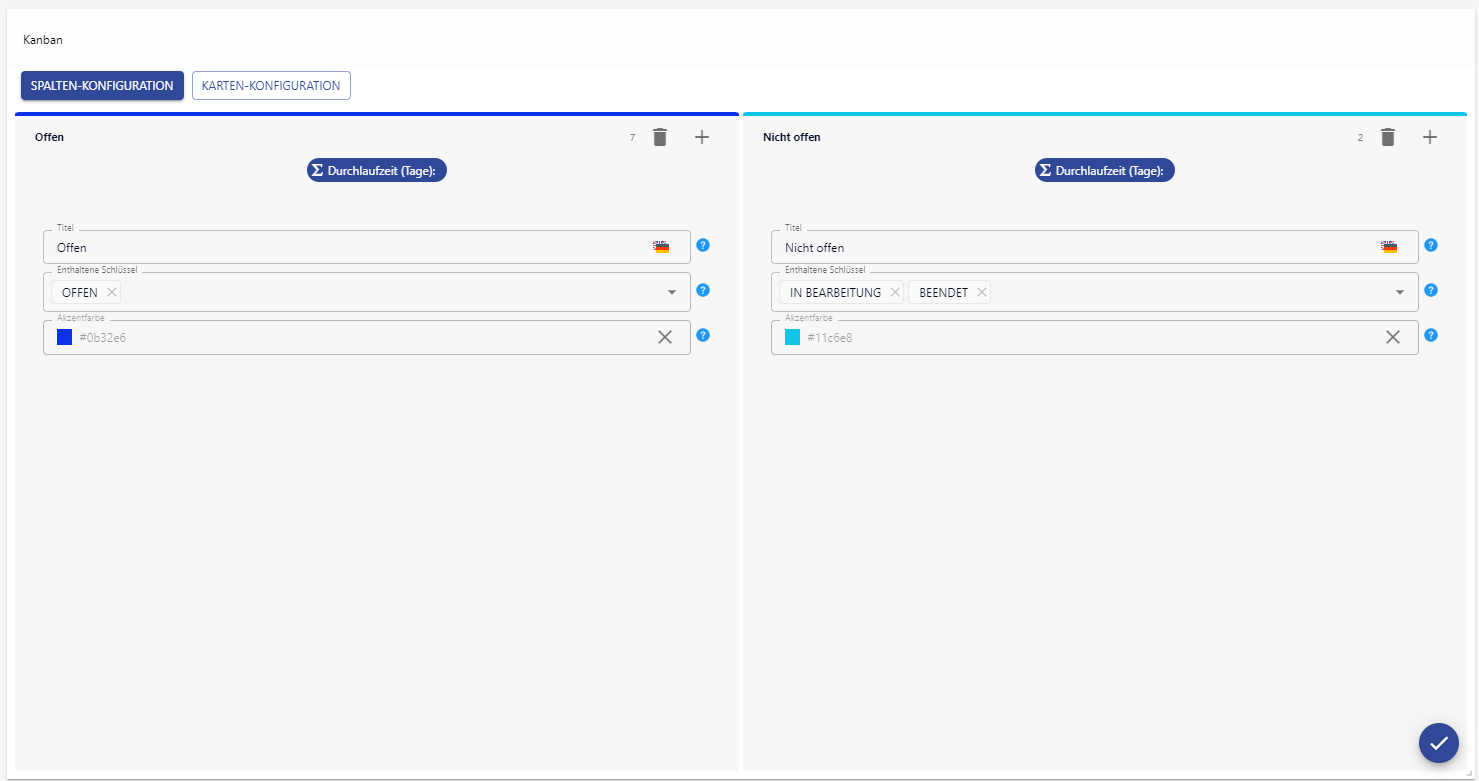This screenshot has height=781, width=1479.
Task: Click the Titel input containing Nicht offen
Action: pyautogui.click(x=1070, y=248)
